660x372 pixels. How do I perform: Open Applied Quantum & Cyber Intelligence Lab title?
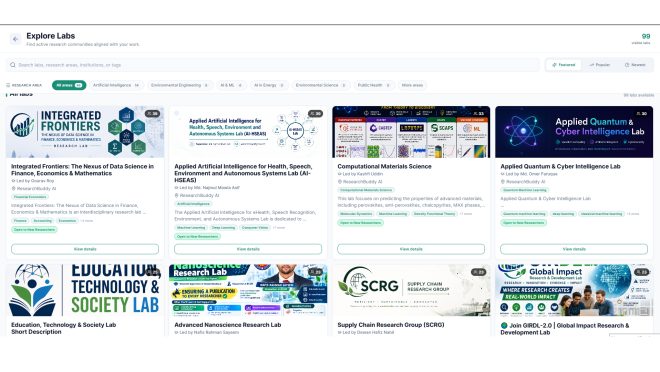[x=560, y=166]
